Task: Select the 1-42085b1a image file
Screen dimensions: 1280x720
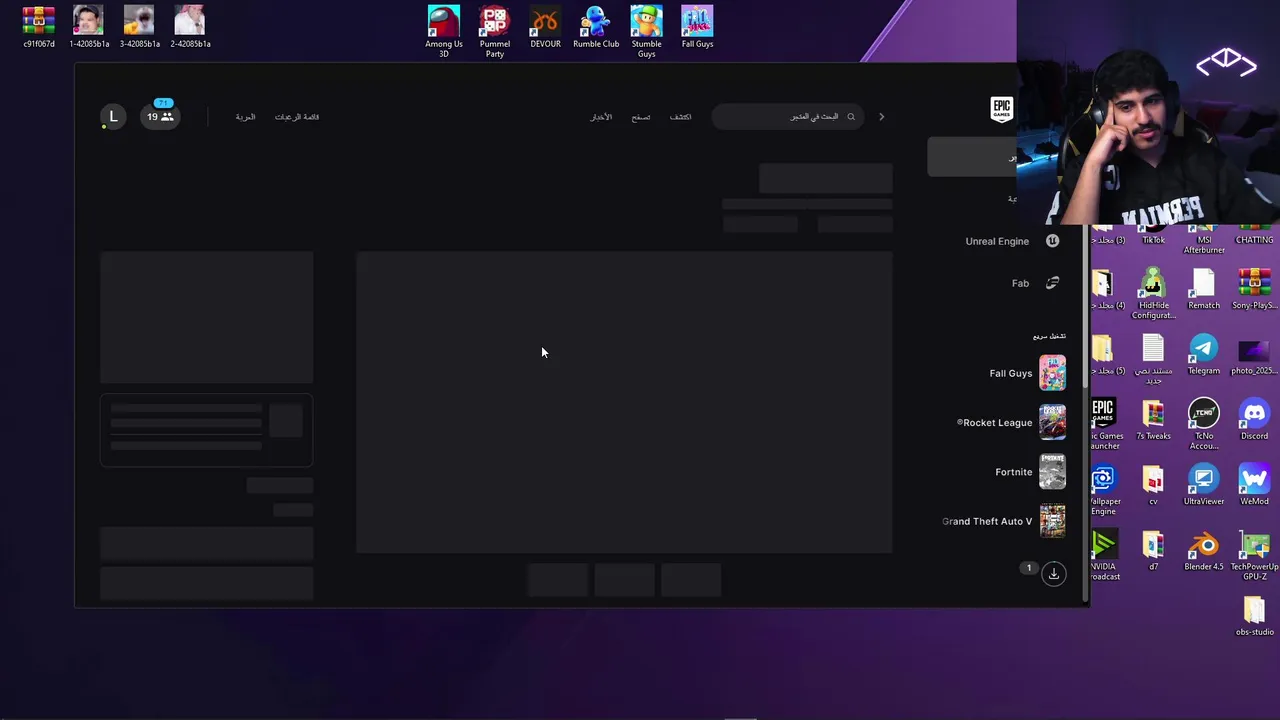Action: tap(89, 27)
